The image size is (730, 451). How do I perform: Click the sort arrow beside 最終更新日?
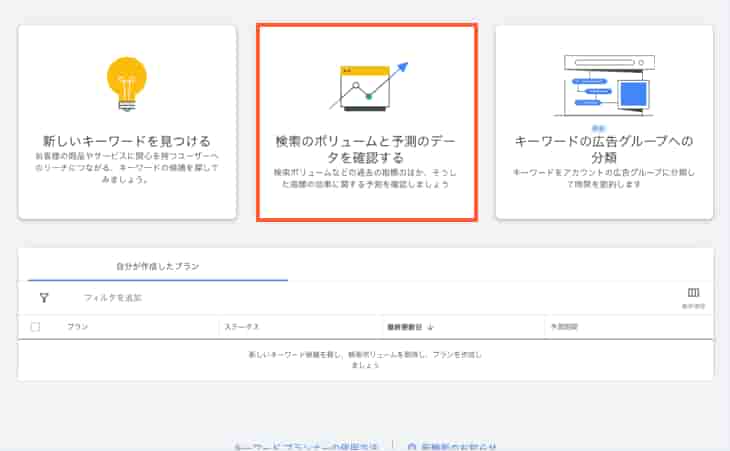(431, 327)
